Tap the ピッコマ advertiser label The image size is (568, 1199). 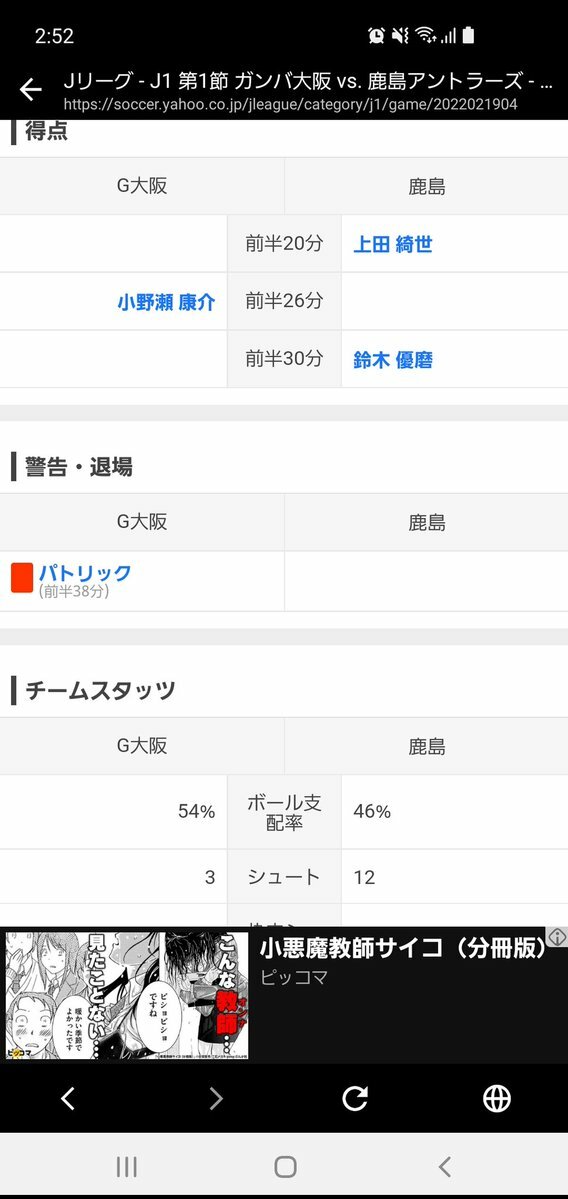point(294,977)
